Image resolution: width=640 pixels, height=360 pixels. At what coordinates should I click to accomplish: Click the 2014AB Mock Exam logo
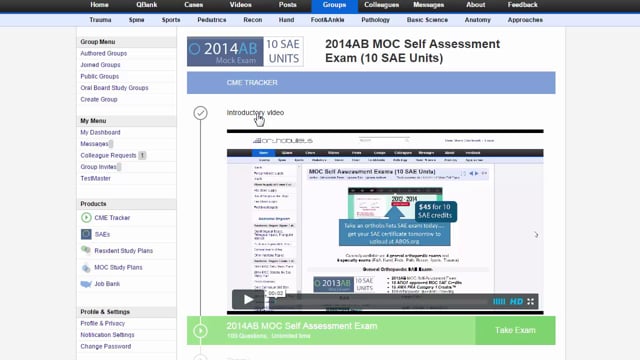245,51
